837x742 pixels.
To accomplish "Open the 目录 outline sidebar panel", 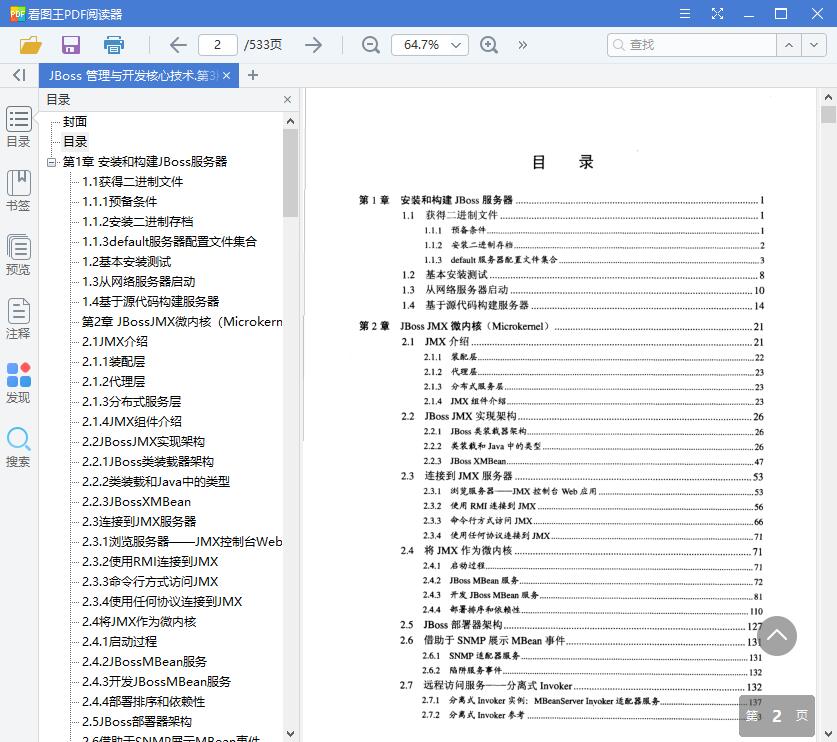I will [x=18, y=127].
